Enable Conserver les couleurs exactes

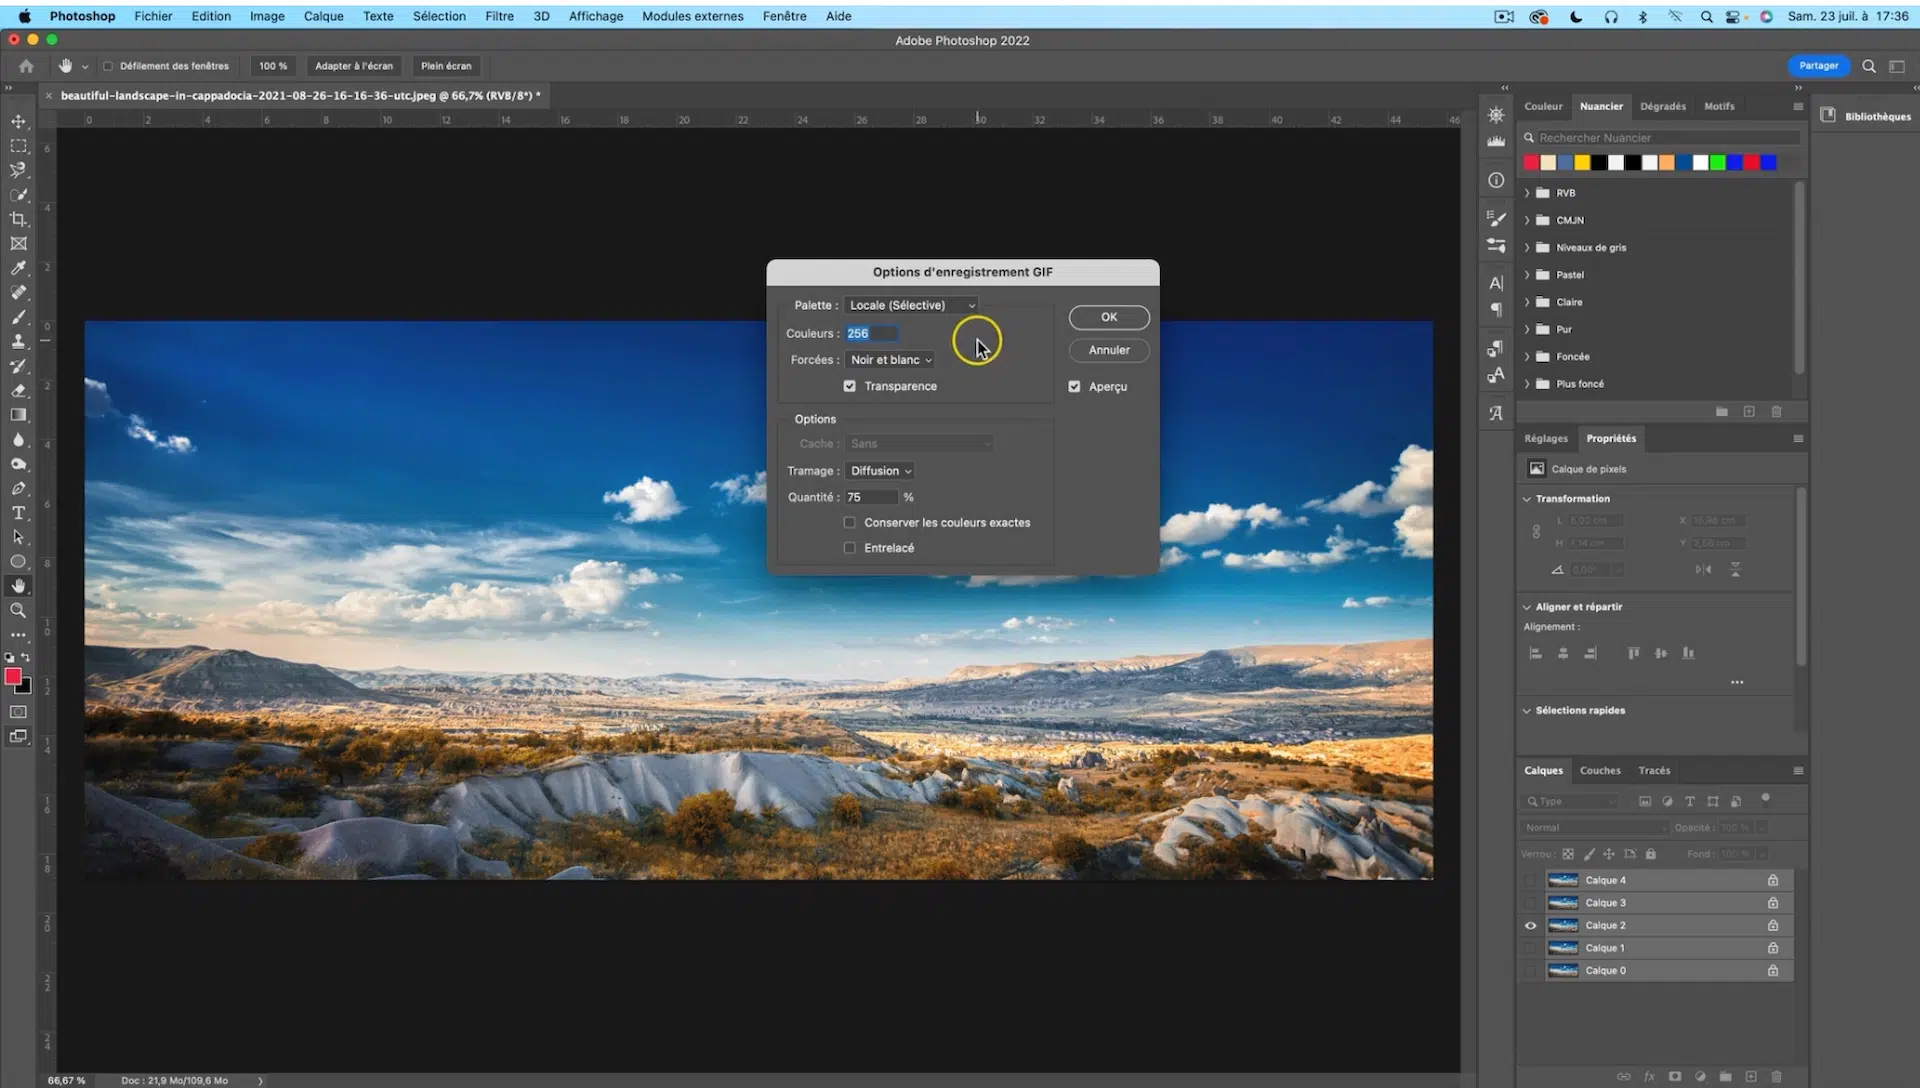[x=849, y=523]
